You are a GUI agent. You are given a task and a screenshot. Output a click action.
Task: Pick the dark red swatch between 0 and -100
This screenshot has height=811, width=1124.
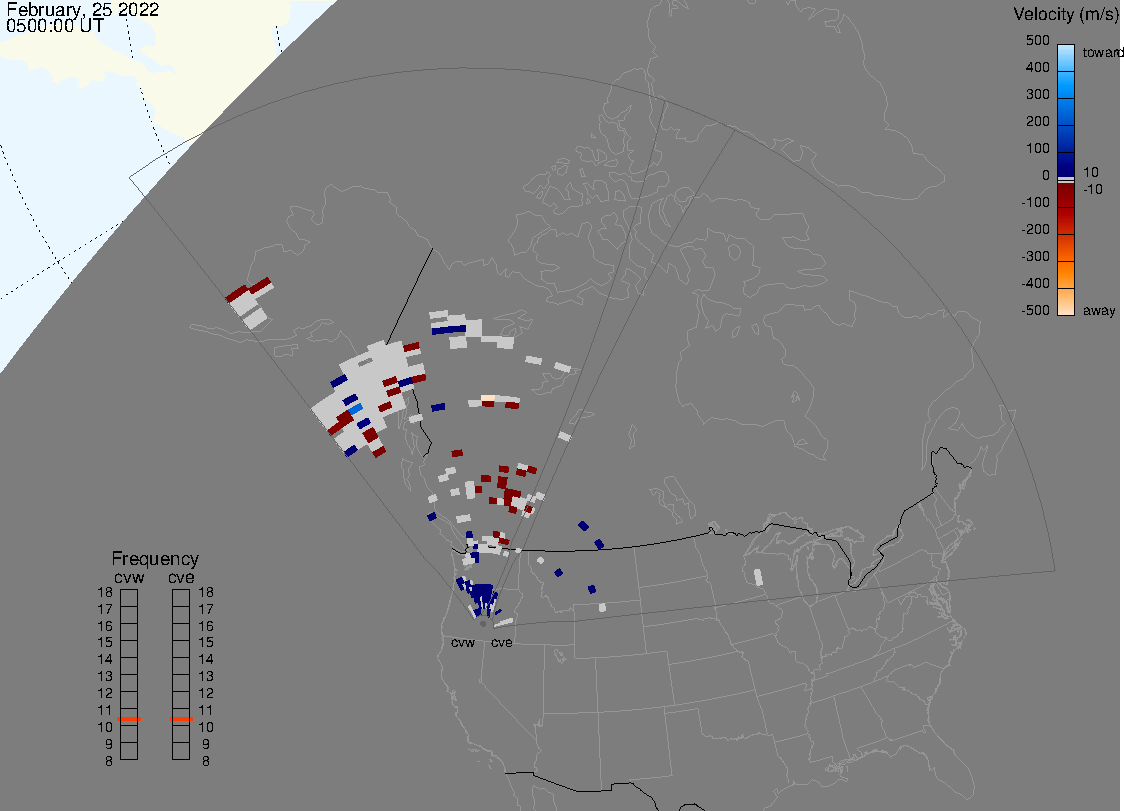point(1066,195)
